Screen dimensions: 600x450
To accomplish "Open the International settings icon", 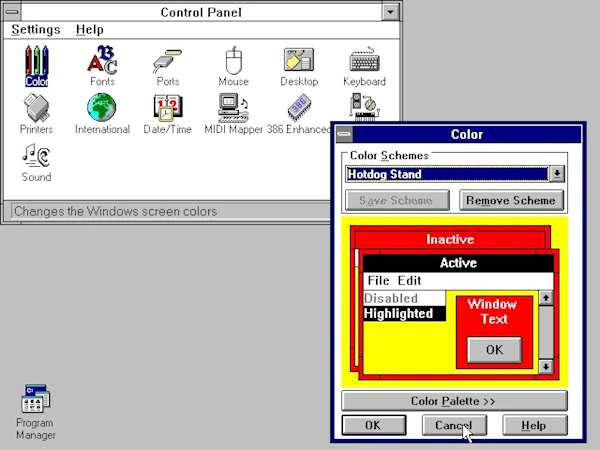I will [101, 110].
